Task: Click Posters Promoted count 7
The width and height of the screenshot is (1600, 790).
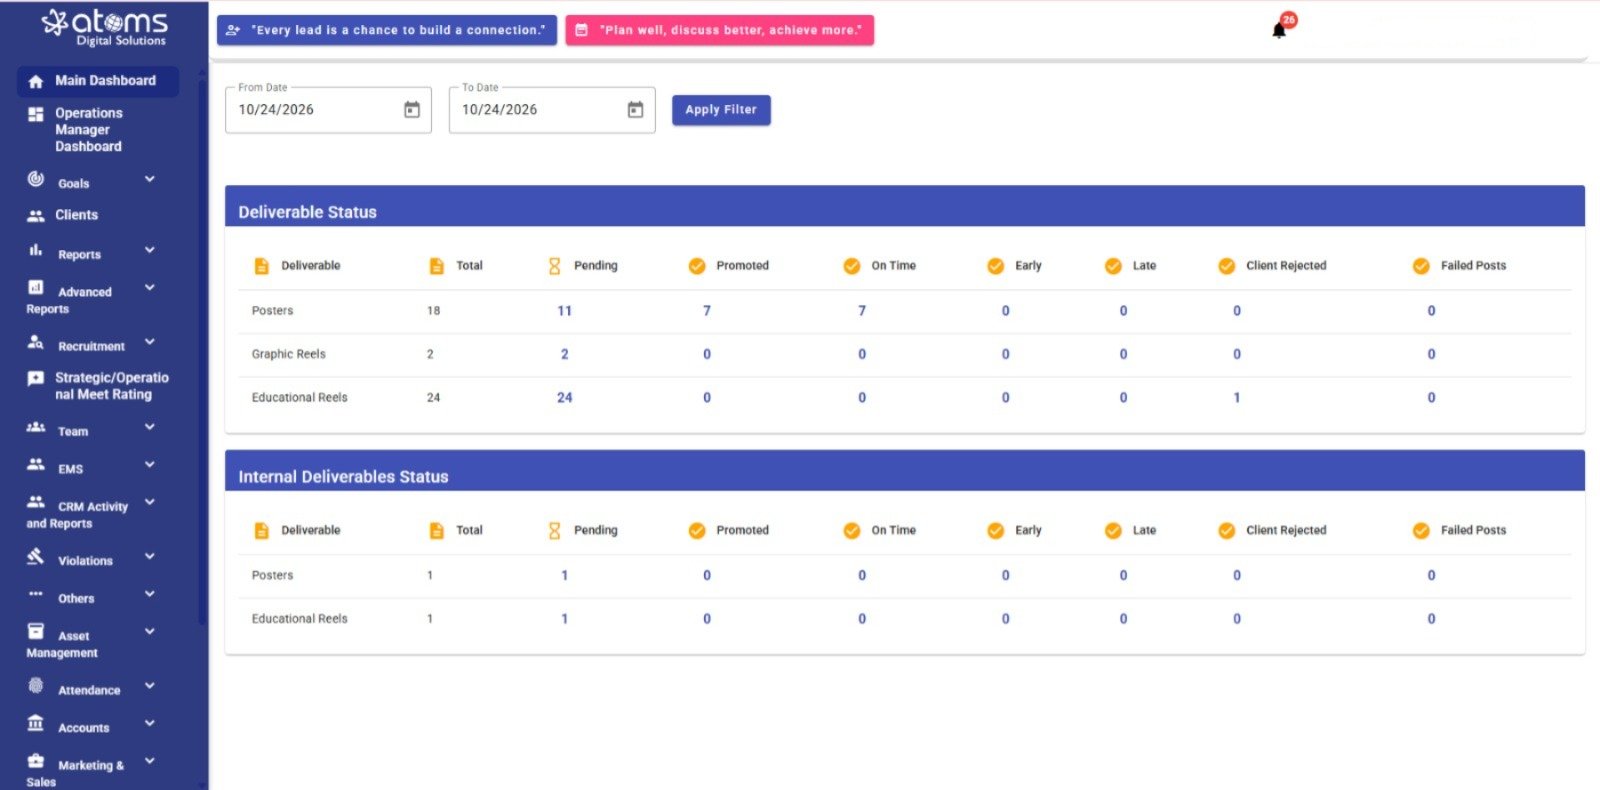Action: [x=707, y=311]
